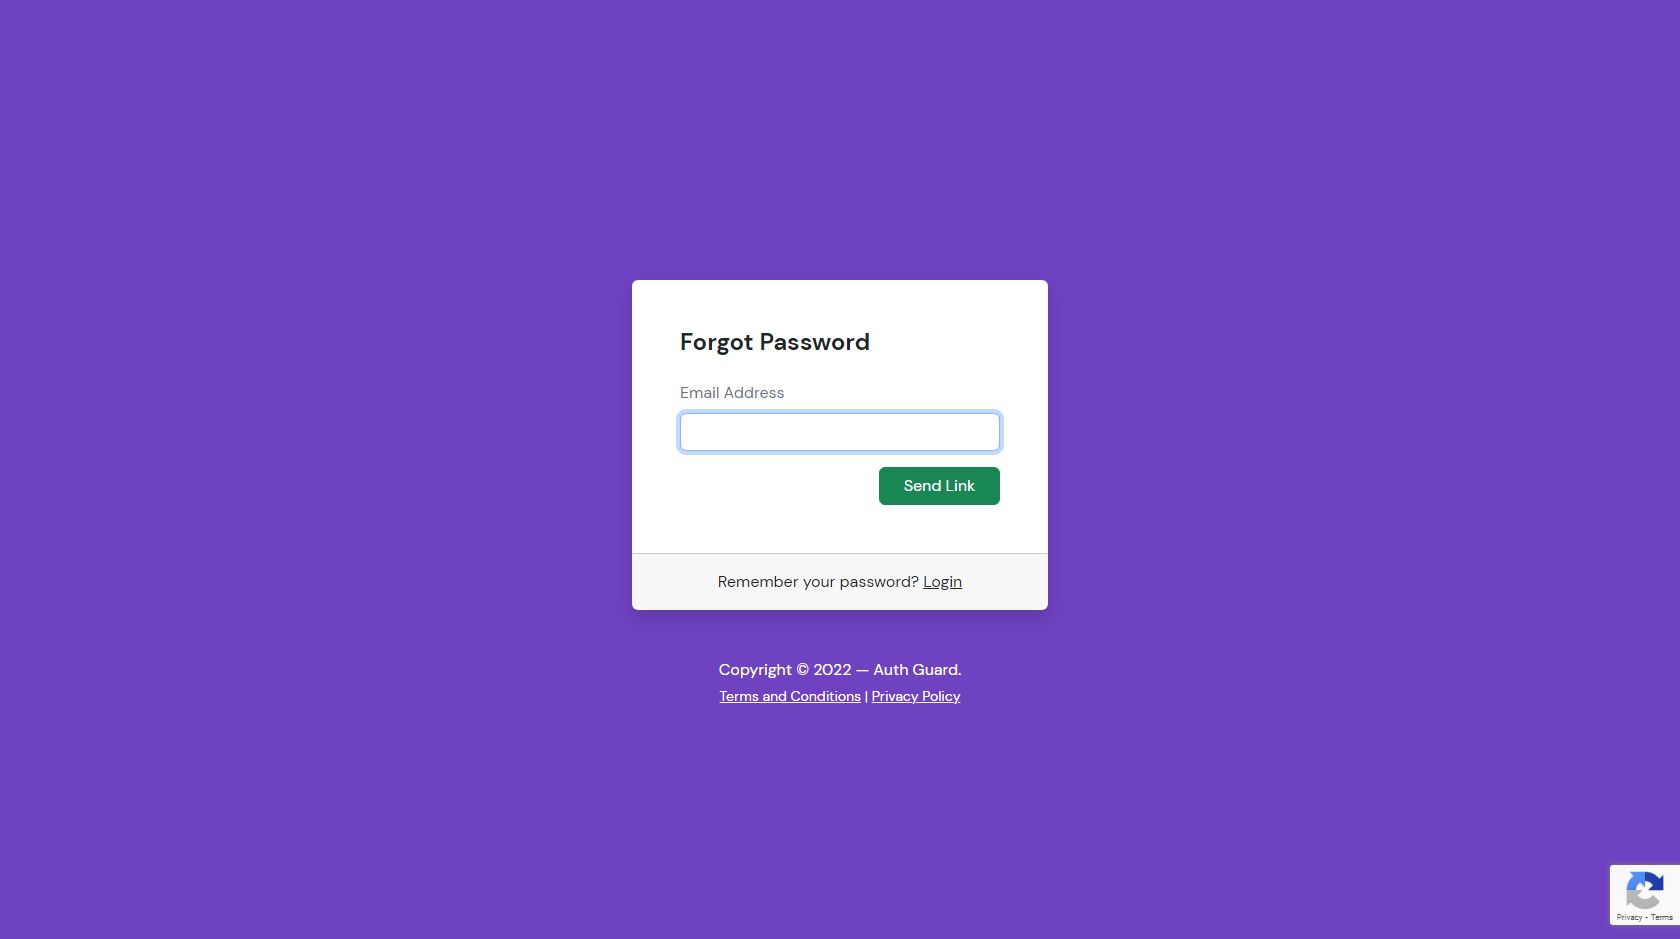Click the reCAPTCHA logo badge
The width and height of the screenshot is (1680, 939).
pos(1645,890)
